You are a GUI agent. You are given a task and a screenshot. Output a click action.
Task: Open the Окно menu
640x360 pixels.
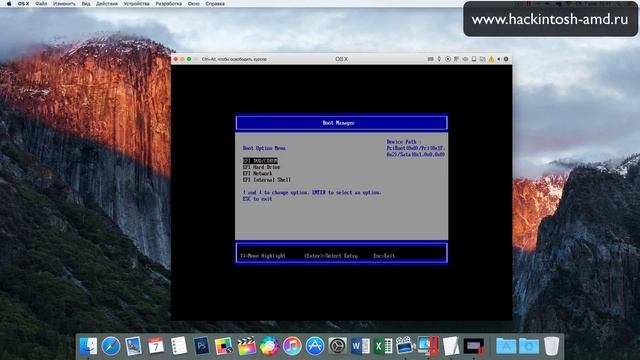pyautogui.click(x=193, y=4)
